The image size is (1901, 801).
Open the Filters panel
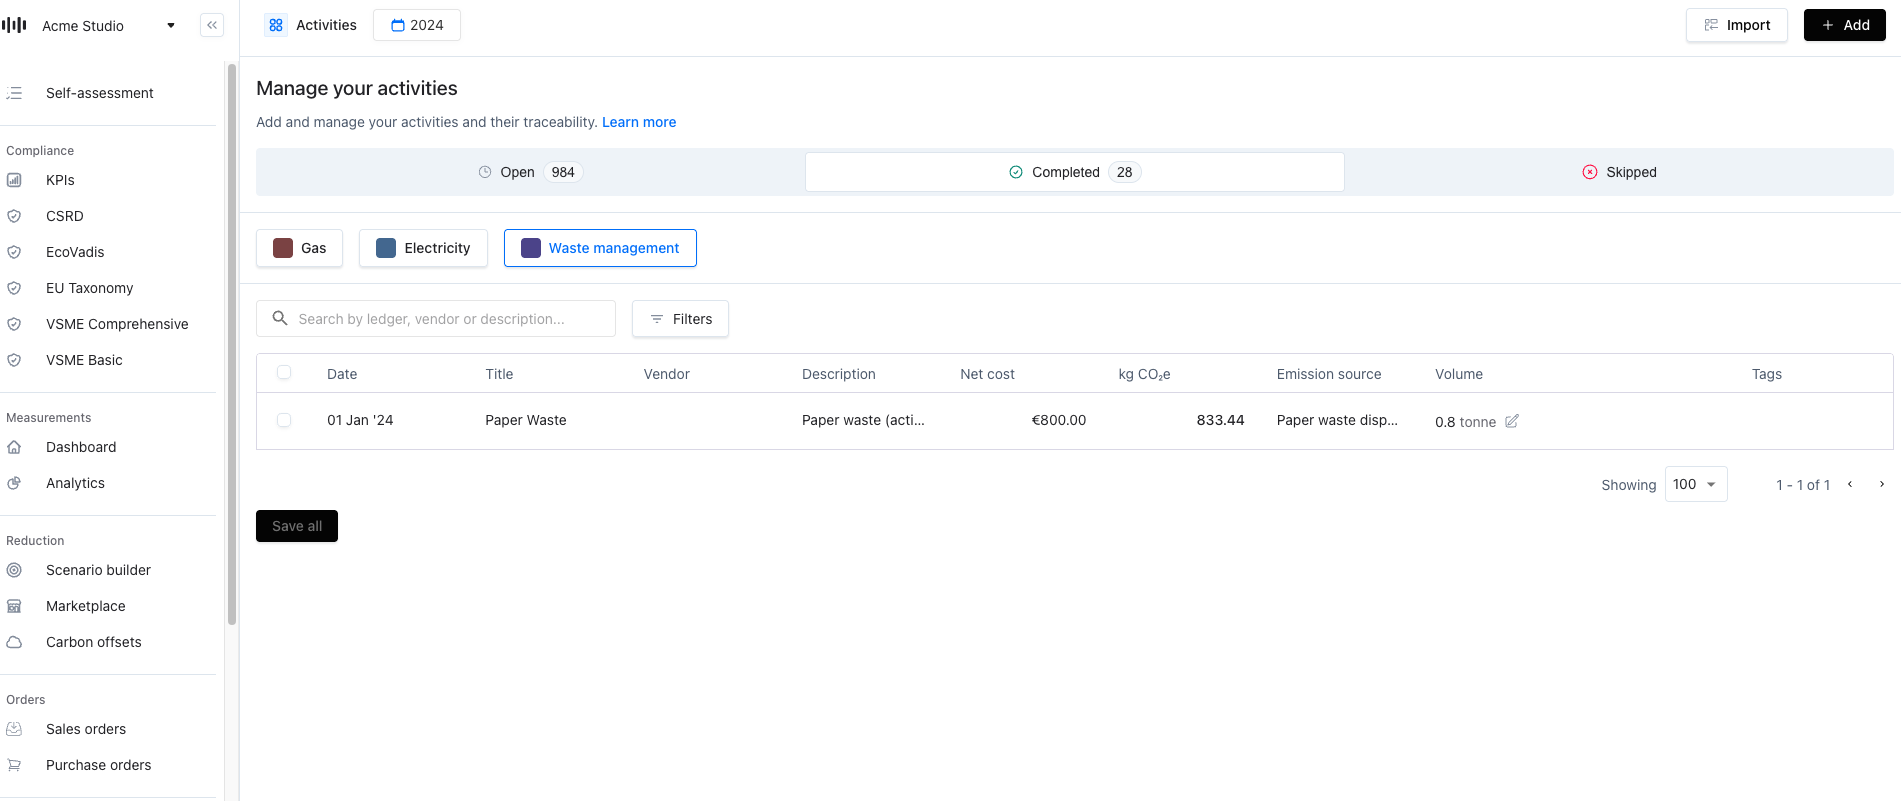pyautogui.click(x=680, y=319)
